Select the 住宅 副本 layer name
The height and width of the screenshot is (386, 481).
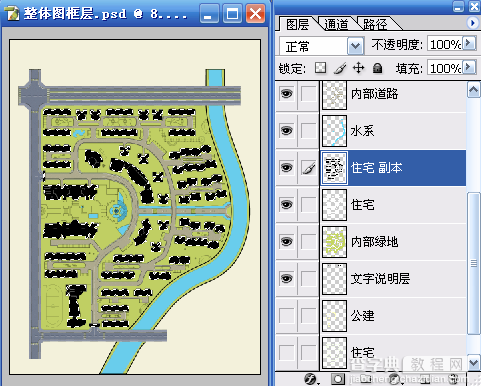click(377, 168)
